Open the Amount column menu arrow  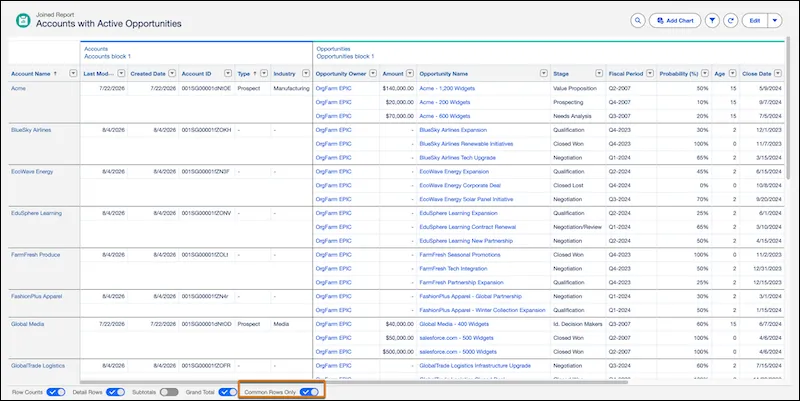click(x=410, y=73)
